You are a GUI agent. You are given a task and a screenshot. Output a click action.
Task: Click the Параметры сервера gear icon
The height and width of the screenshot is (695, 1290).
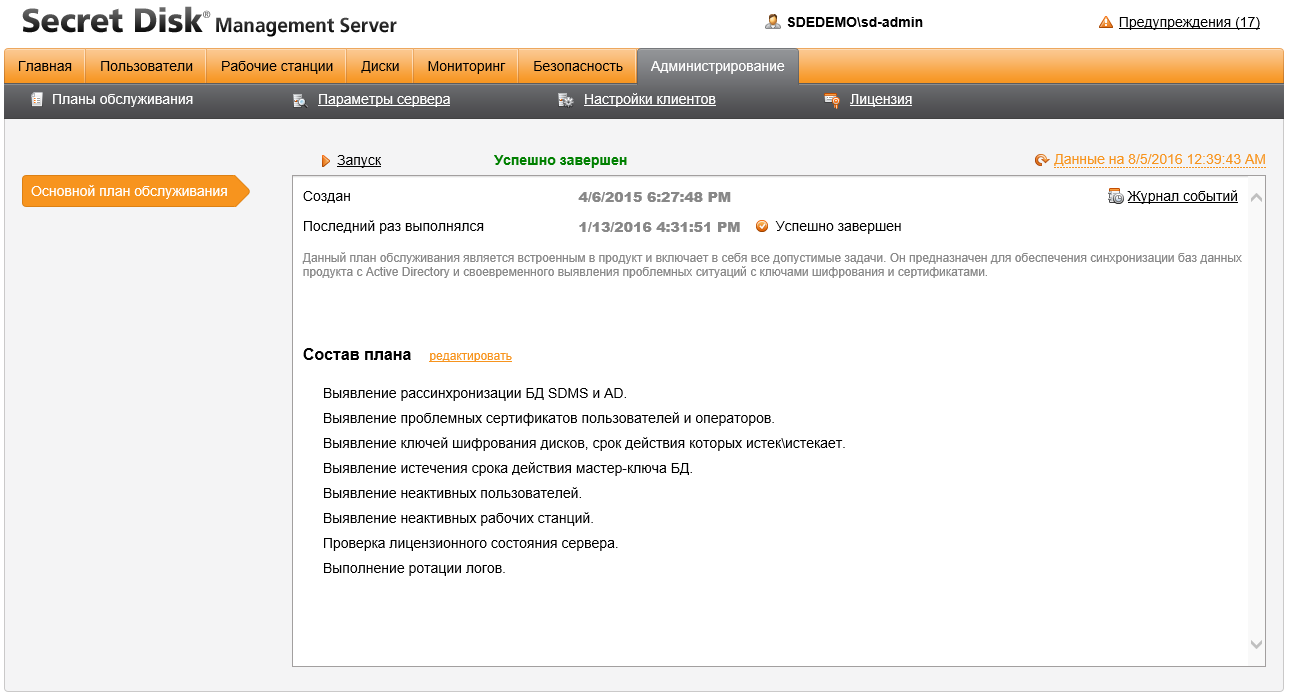(x=299, y=100)
